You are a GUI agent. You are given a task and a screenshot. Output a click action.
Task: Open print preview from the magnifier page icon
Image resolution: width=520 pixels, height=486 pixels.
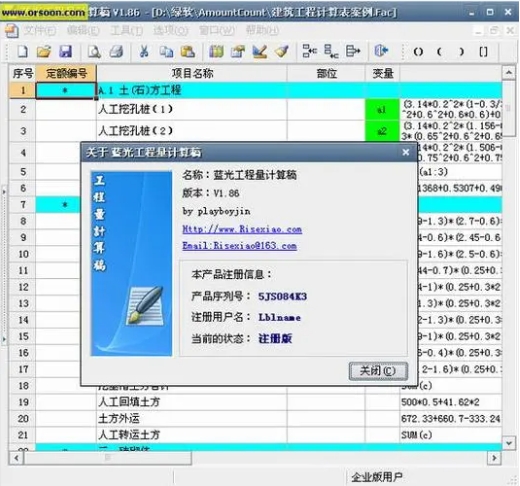(x=94, y=52)
